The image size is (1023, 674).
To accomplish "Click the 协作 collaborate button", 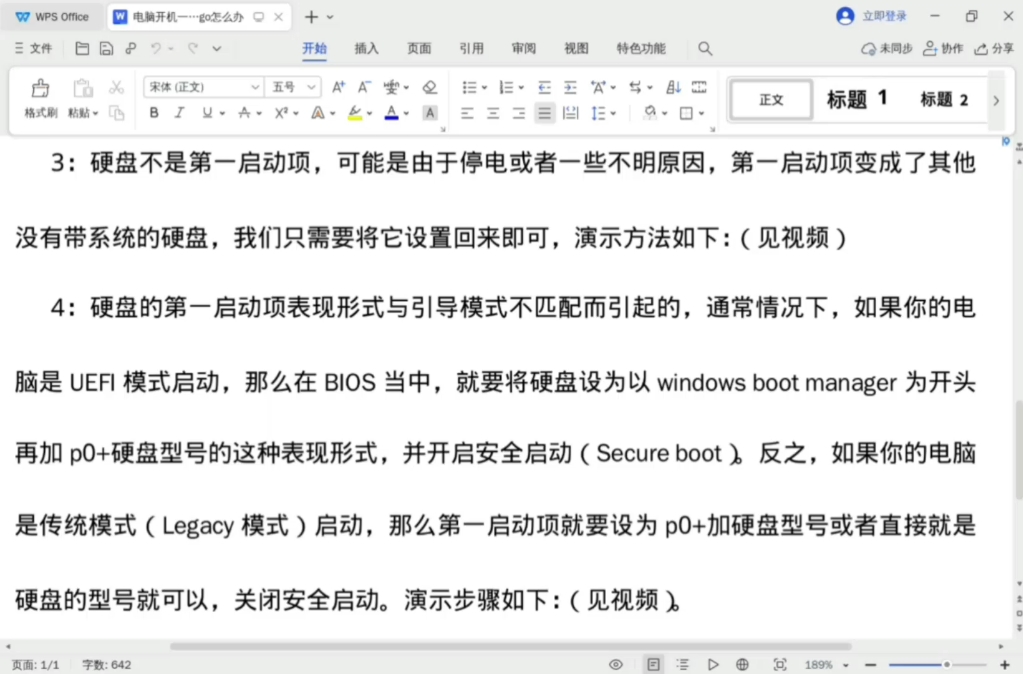I will (943, 48).
